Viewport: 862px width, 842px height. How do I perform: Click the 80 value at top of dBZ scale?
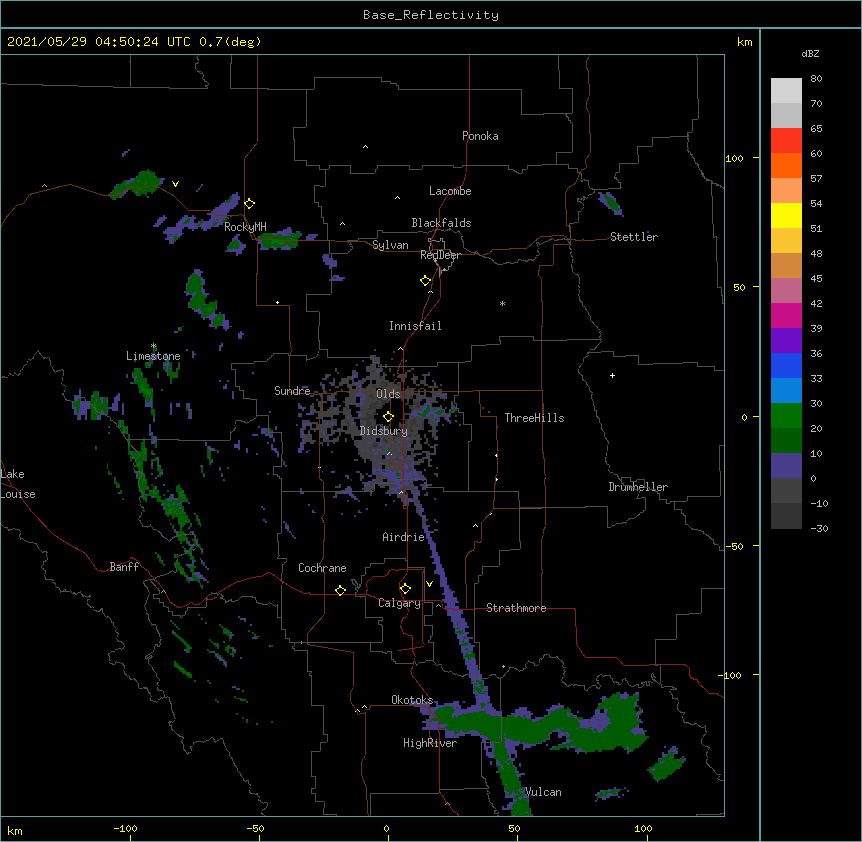tap(816, 79)
